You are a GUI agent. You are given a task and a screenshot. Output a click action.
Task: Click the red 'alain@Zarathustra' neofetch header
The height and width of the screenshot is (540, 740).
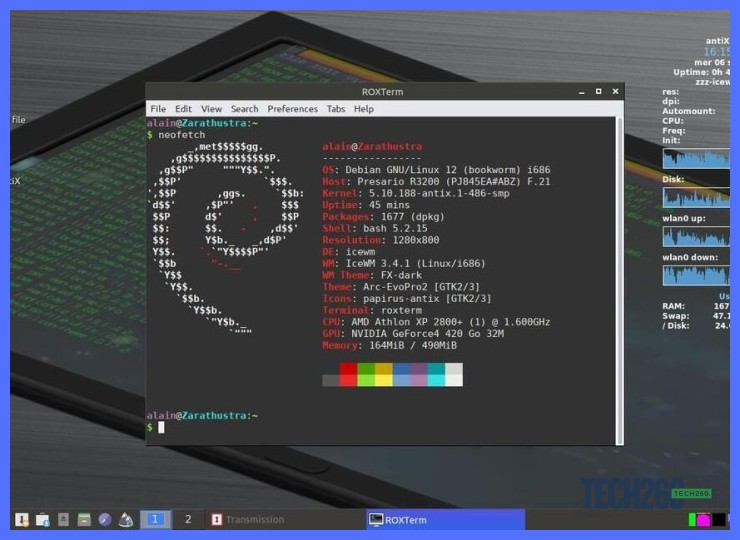(372, 147)
